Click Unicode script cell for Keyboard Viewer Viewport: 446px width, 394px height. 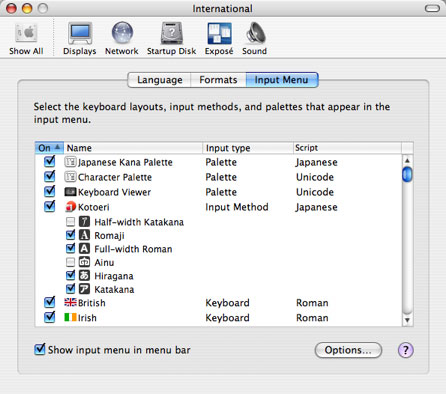[x=315, y=192]
